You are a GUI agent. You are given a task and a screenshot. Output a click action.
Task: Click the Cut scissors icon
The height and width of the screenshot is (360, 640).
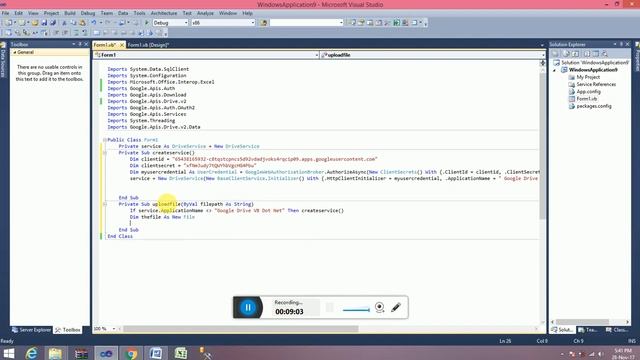click(x=64, y=23)
